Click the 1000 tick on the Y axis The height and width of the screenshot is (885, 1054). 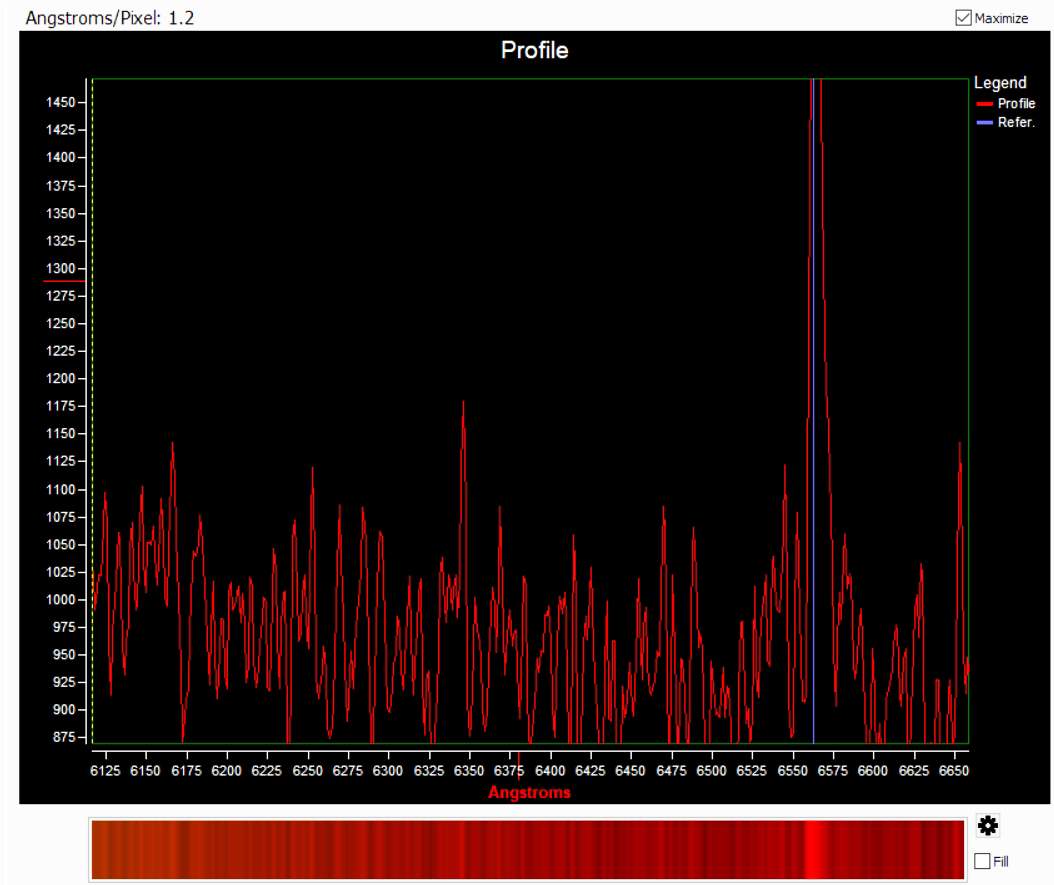pyautogui.click(x=62, y=599)
